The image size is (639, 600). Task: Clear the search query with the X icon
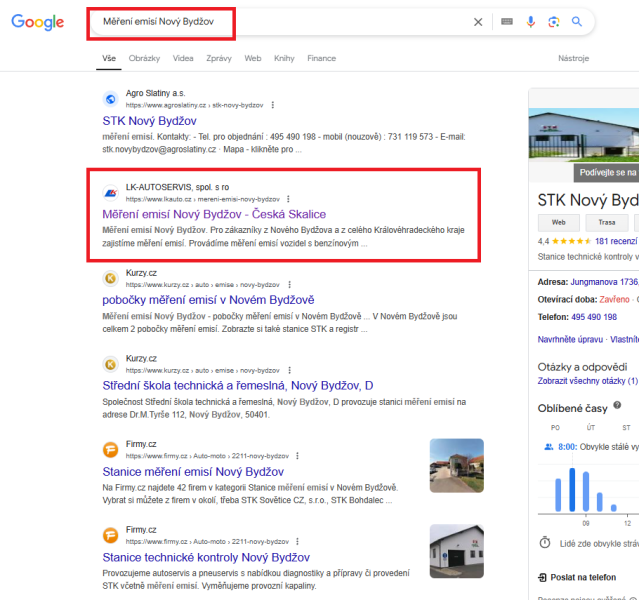point(478,22)
